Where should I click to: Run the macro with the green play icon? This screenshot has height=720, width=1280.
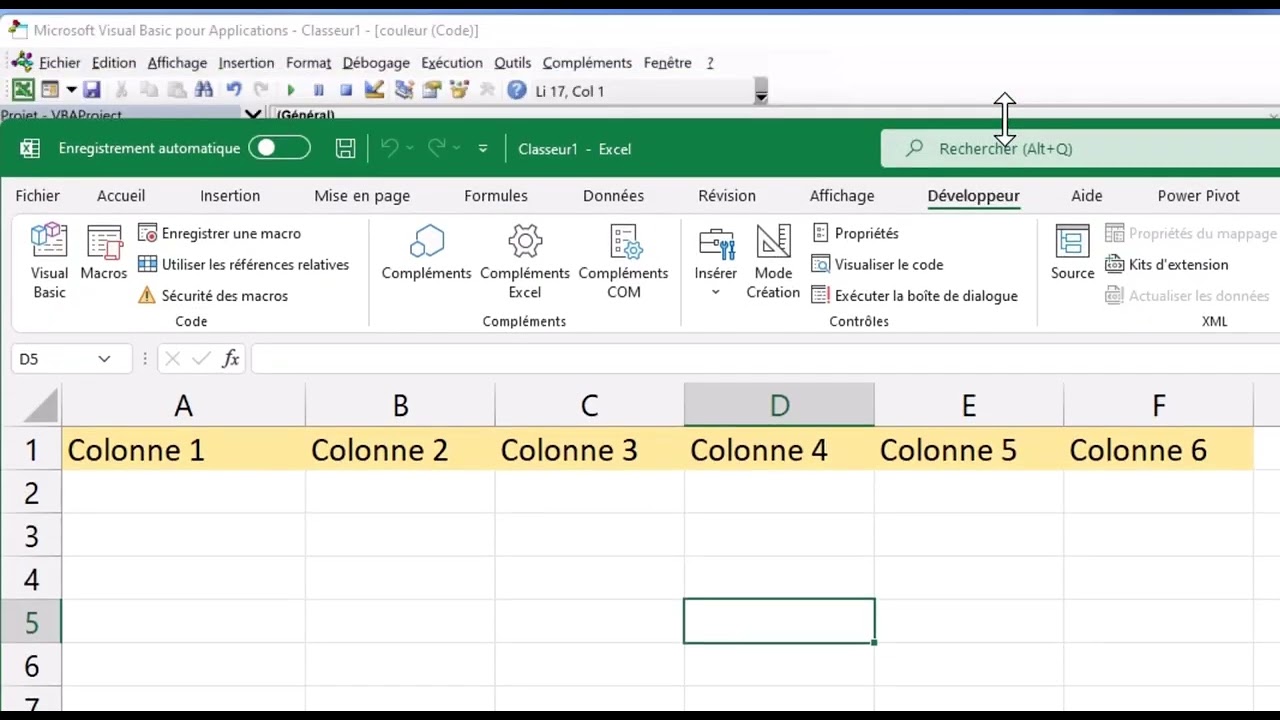291,91
